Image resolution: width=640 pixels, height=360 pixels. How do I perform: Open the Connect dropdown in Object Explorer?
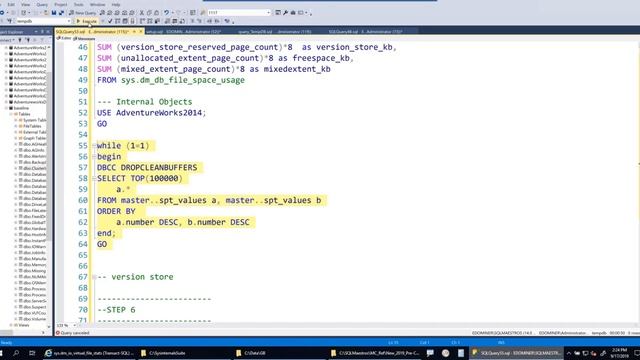pyautogui.click(x=7, y=40)
